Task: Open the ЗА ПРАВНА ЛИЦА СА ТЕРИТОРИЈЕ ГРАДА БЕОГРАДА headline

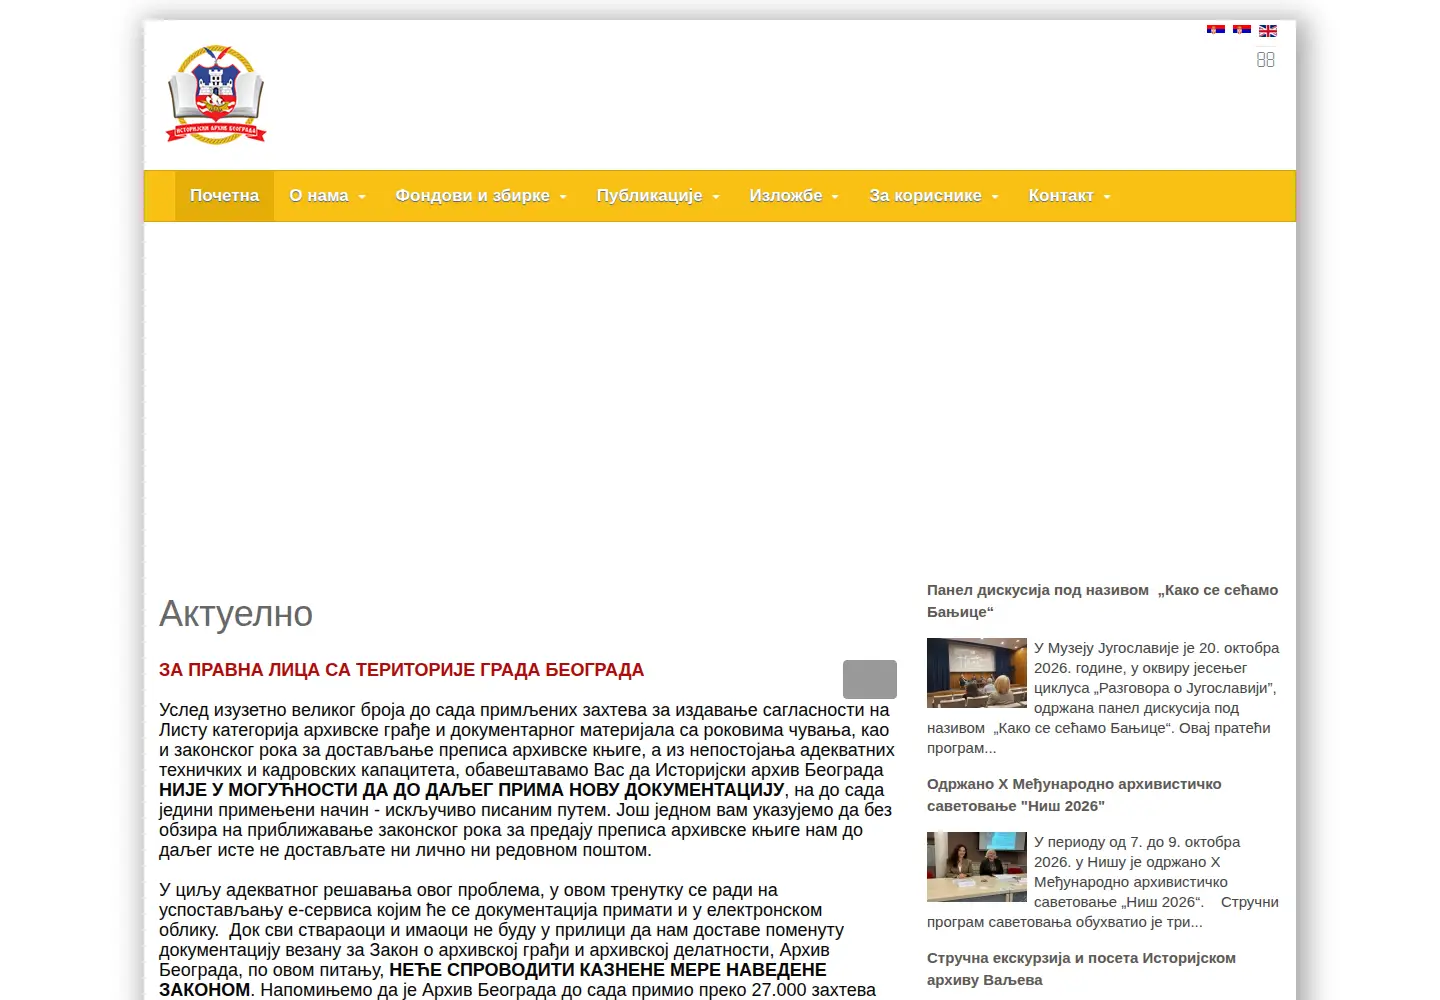Action: click(401, 670)
